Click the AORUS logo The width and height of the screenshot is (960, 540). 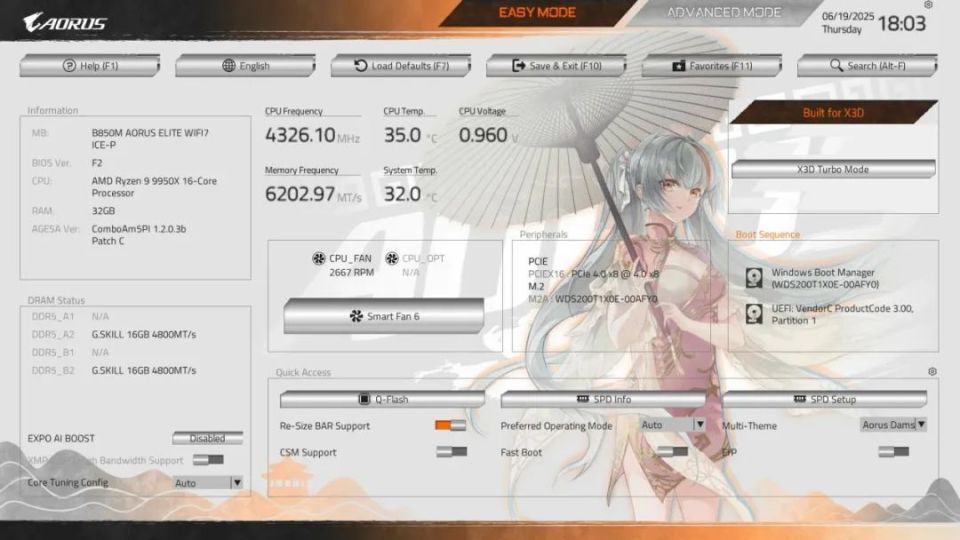(65, 23)
